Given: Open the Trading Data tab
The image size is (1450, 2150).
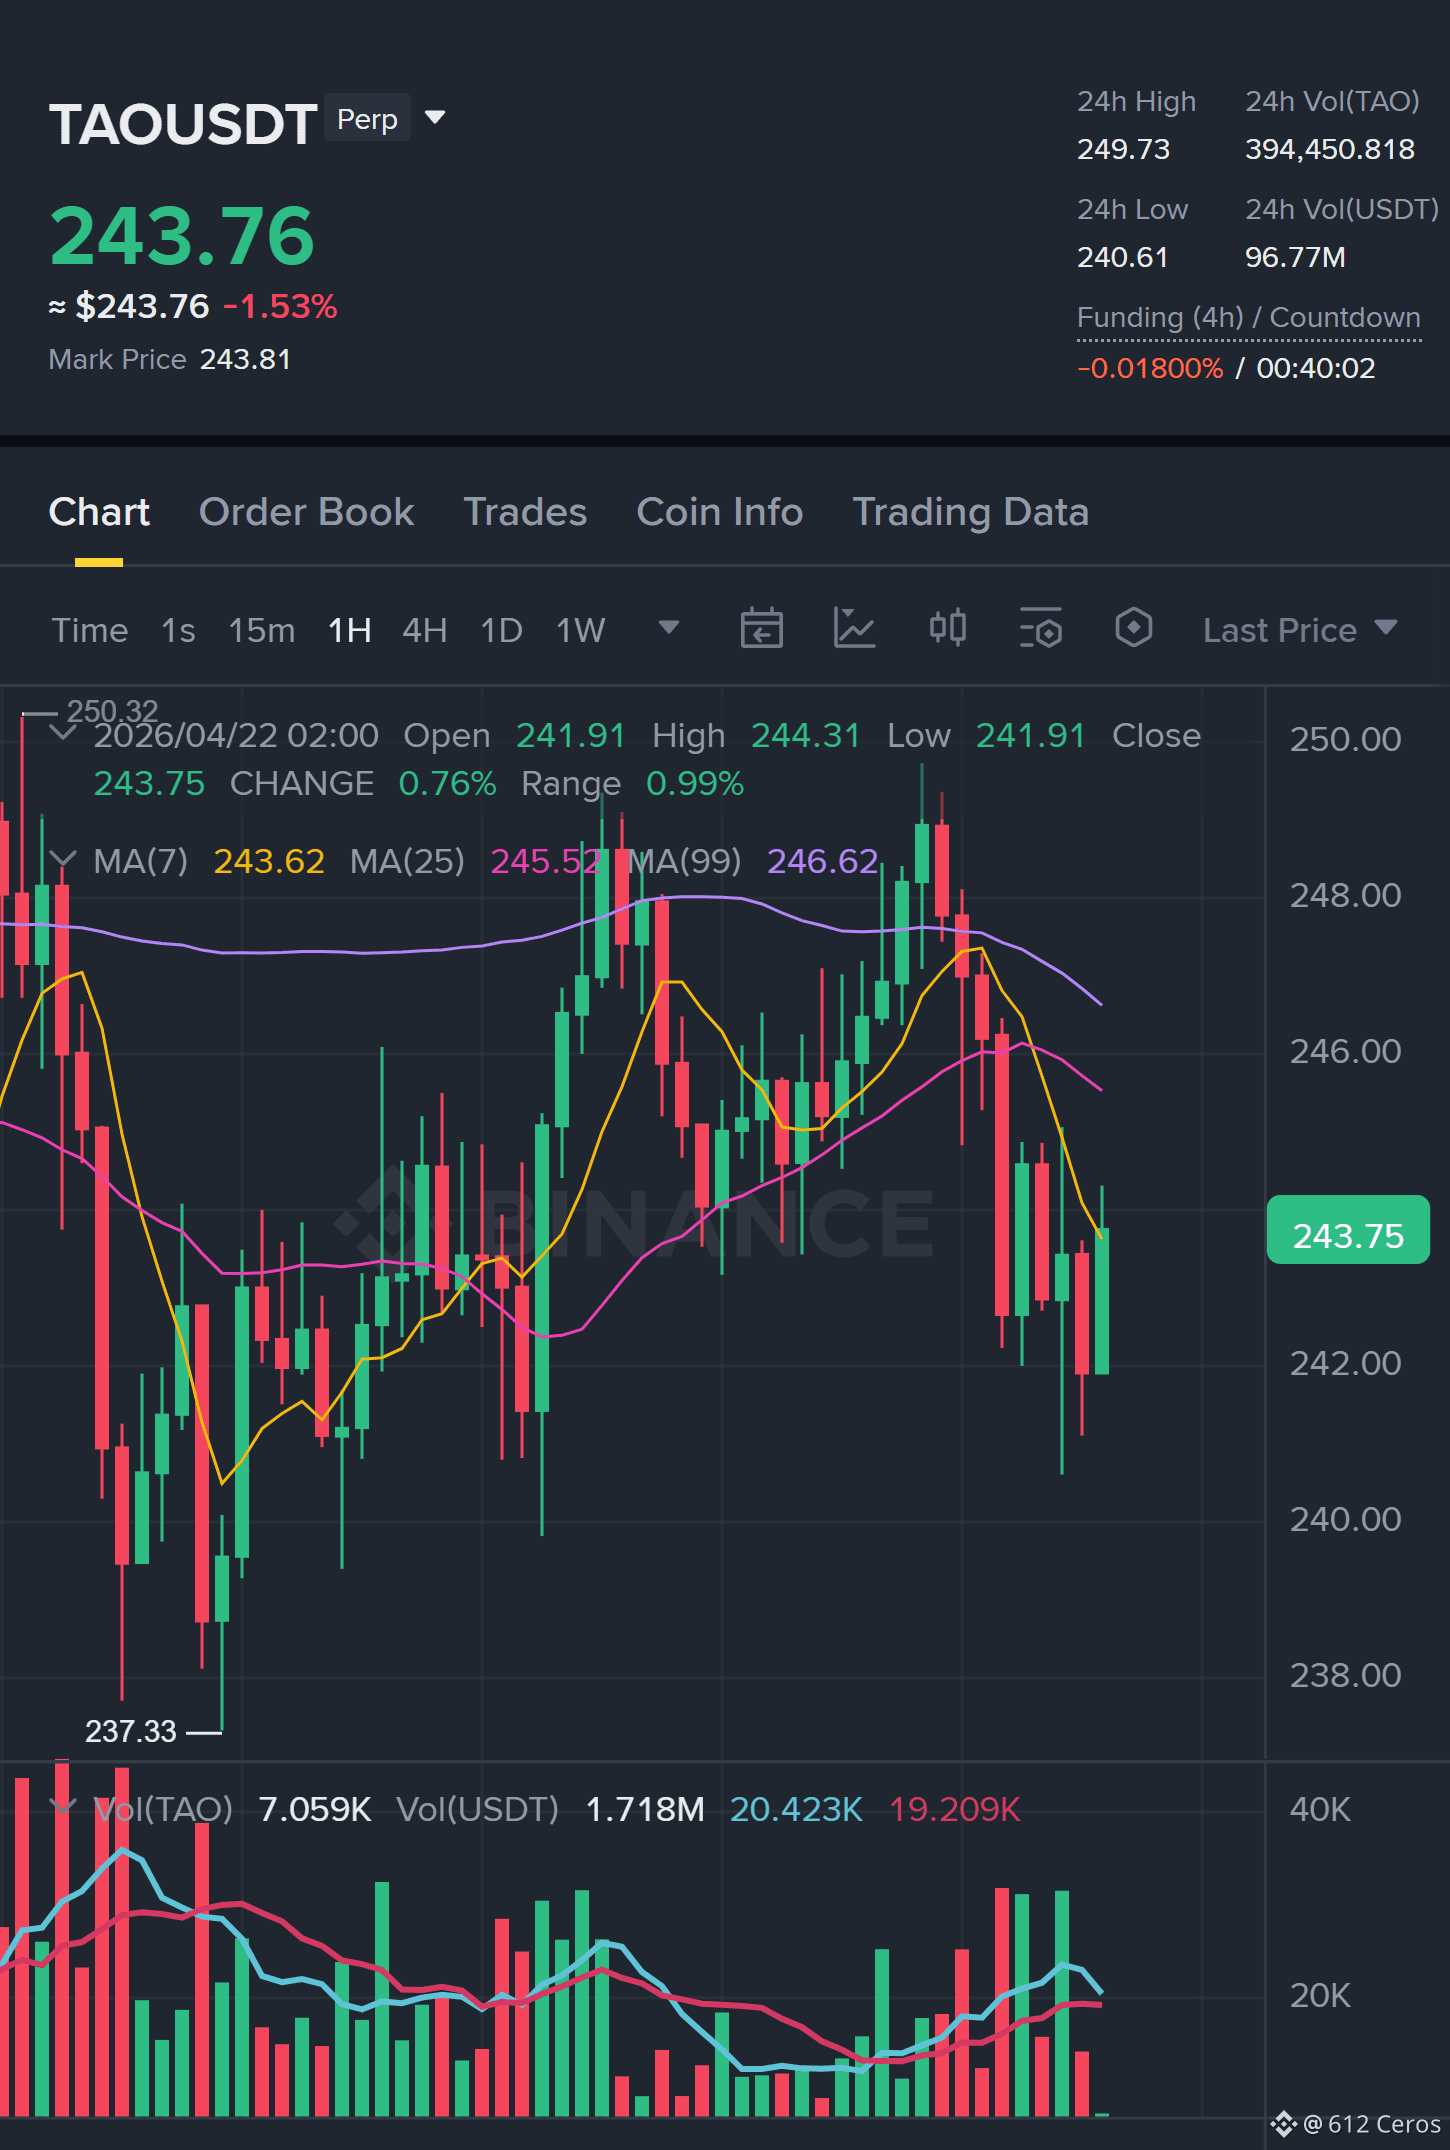Looking at the screenshot, I should [970, 512].
